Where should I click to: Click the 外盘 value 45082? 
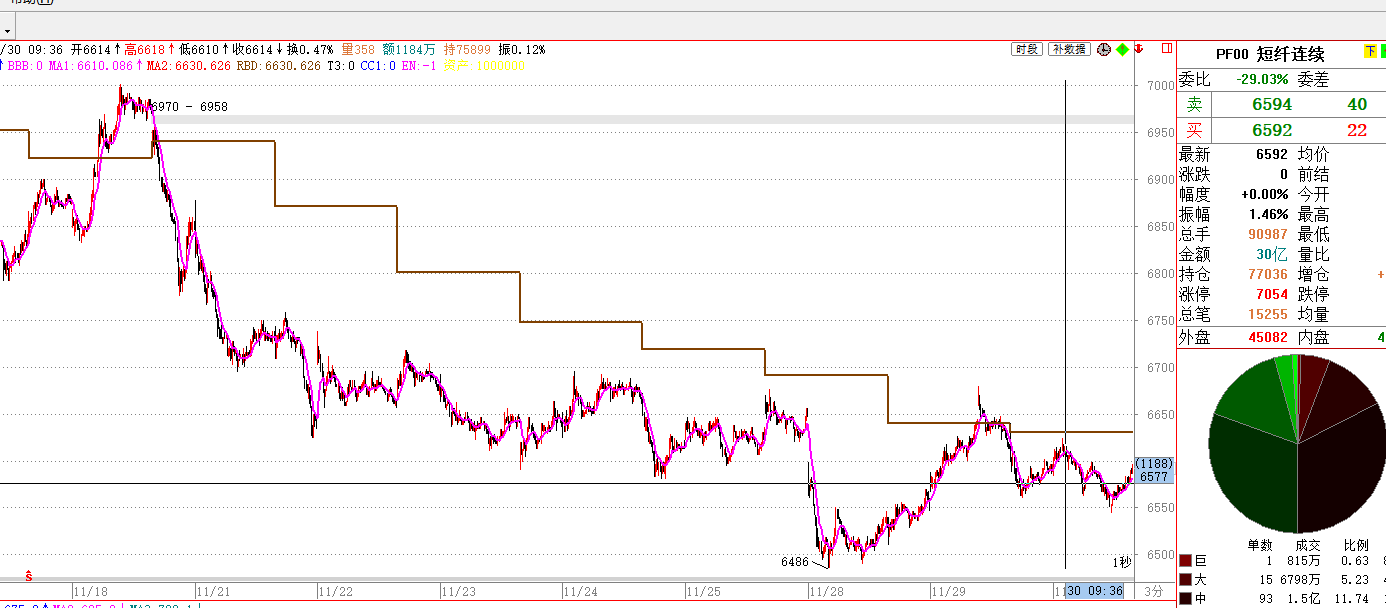pyautogui.click(x=1268, y=338)
